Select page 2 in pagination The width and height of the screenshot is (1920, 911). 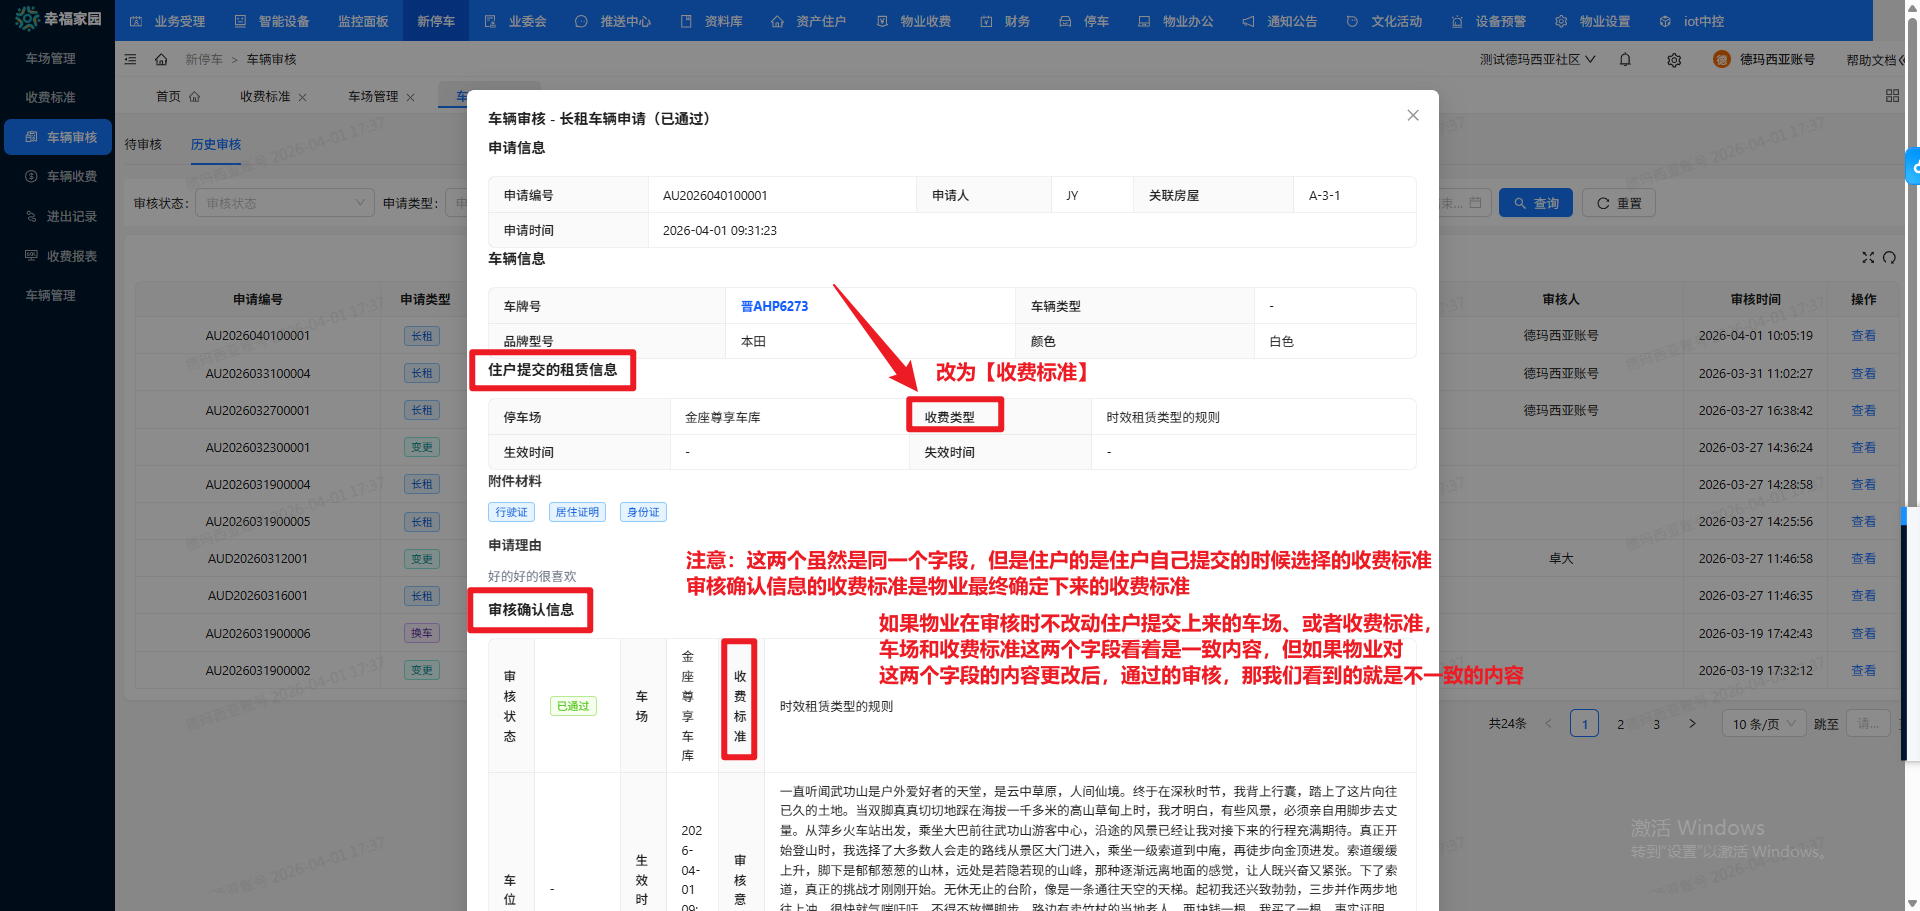[x=1620, y=723]
